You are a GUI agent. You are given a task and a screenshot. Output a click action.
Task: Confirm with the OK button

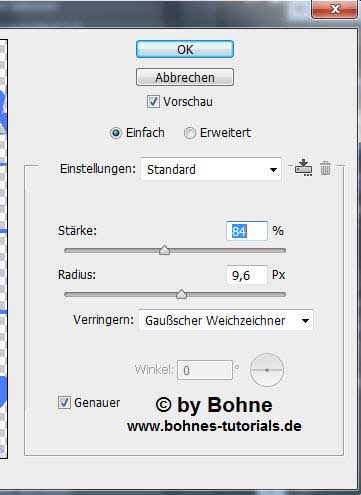185,49
